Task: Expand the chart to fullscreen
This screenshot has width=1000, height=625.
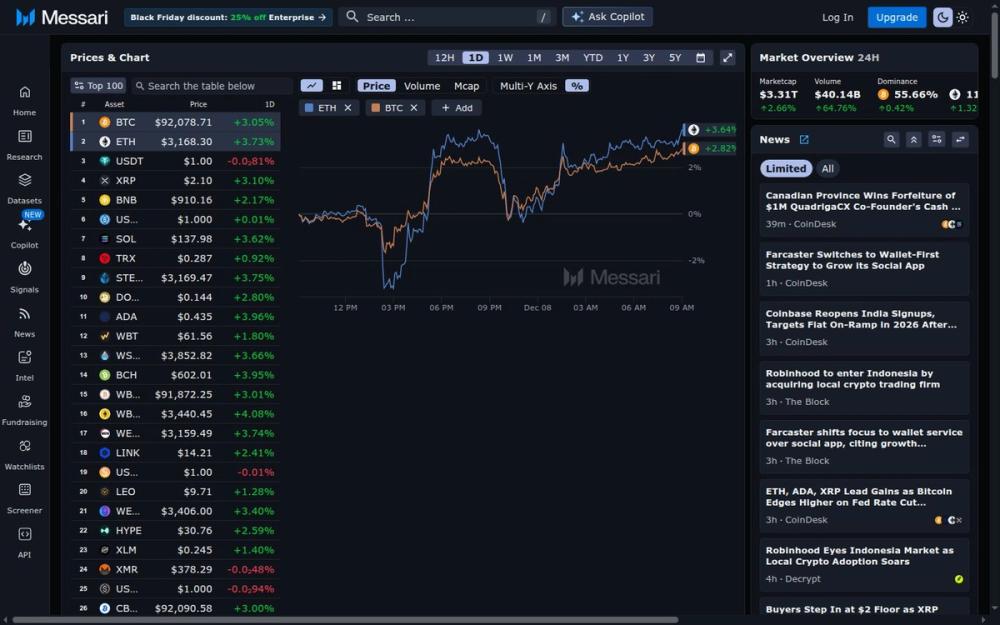Action: pos(727,57)
